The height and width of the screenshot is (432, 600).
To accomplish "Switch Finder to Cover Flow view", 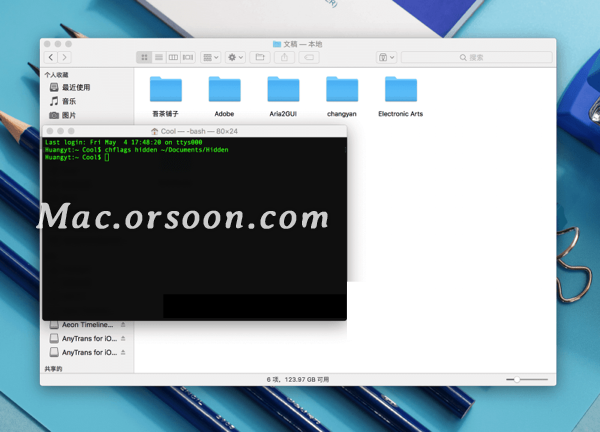I will pyautogui.click(x=188, y=57).
